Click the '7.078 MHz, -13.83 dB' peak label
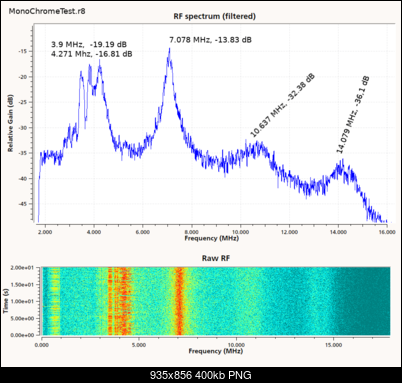The height and width of the screenshot is (383, 402). point(210,40)
